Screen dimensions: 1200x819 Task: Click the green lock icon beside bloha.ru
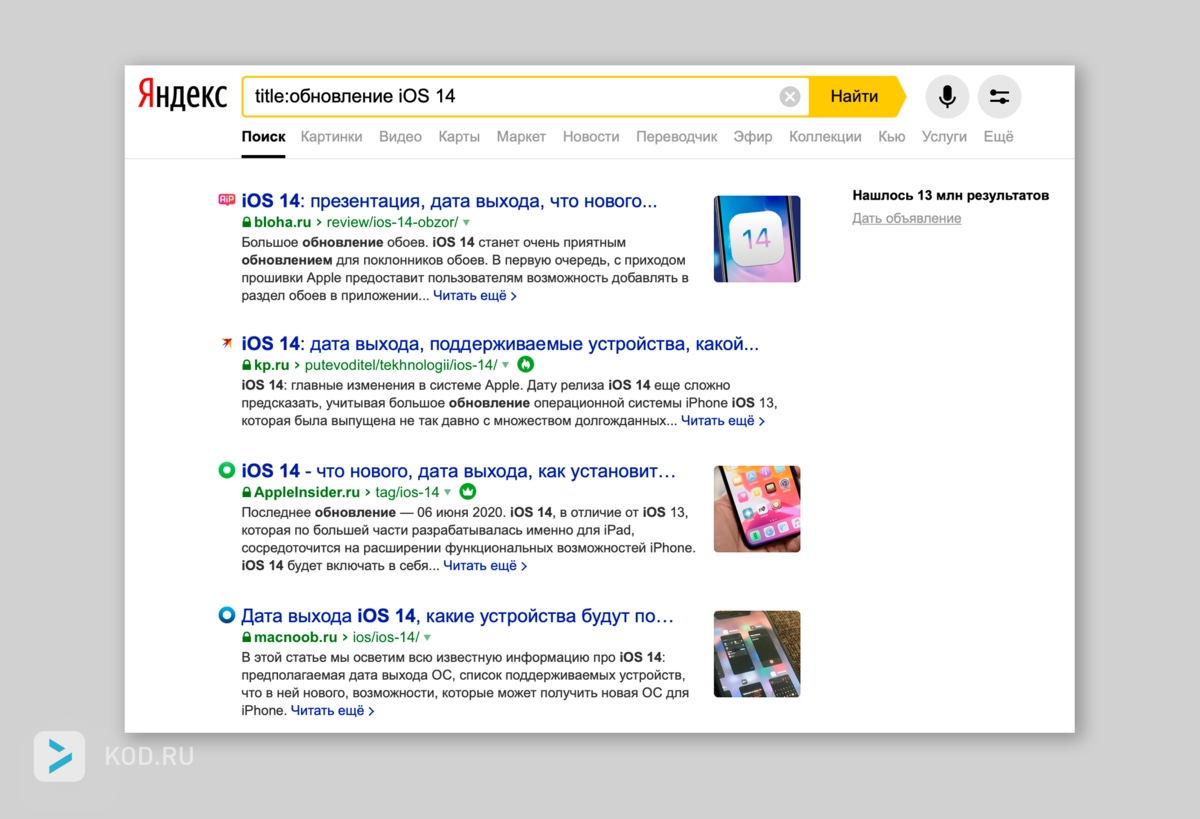(246, 222)
